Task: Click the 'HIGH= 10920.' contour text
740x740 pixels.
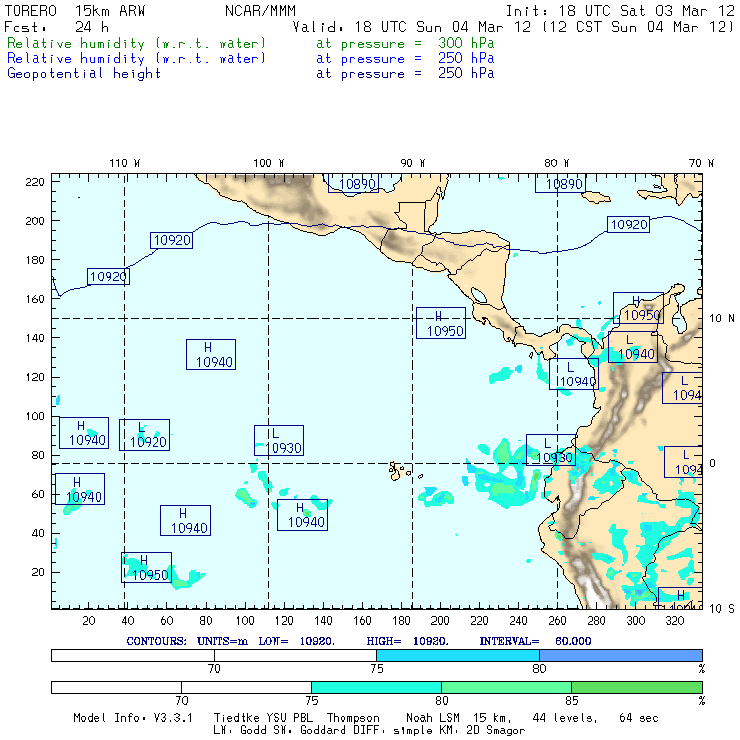Action: click(408, 641)
